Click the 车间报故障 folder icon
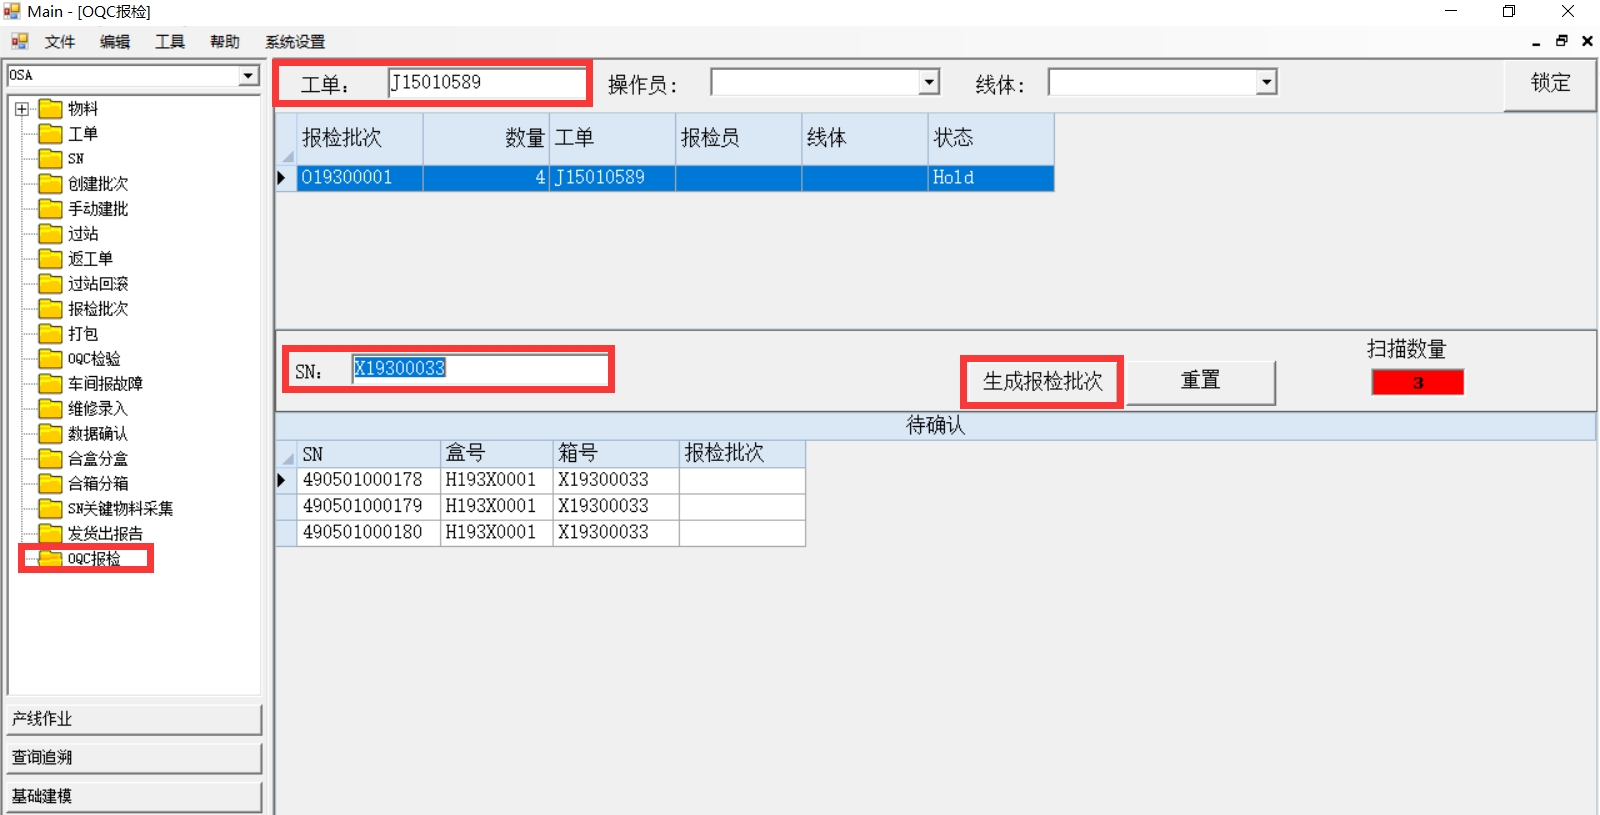 pos(50,384)
